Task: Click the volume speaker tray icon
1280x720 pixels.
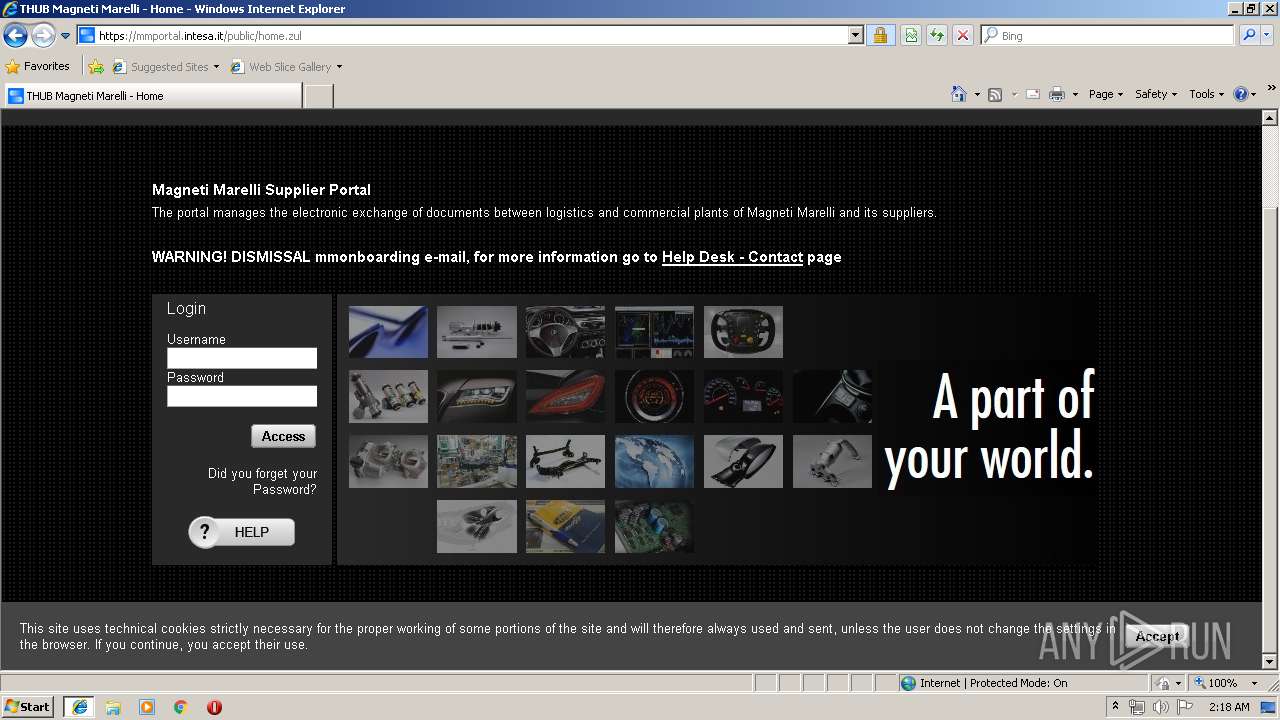Action: (x=1160, y=707)
